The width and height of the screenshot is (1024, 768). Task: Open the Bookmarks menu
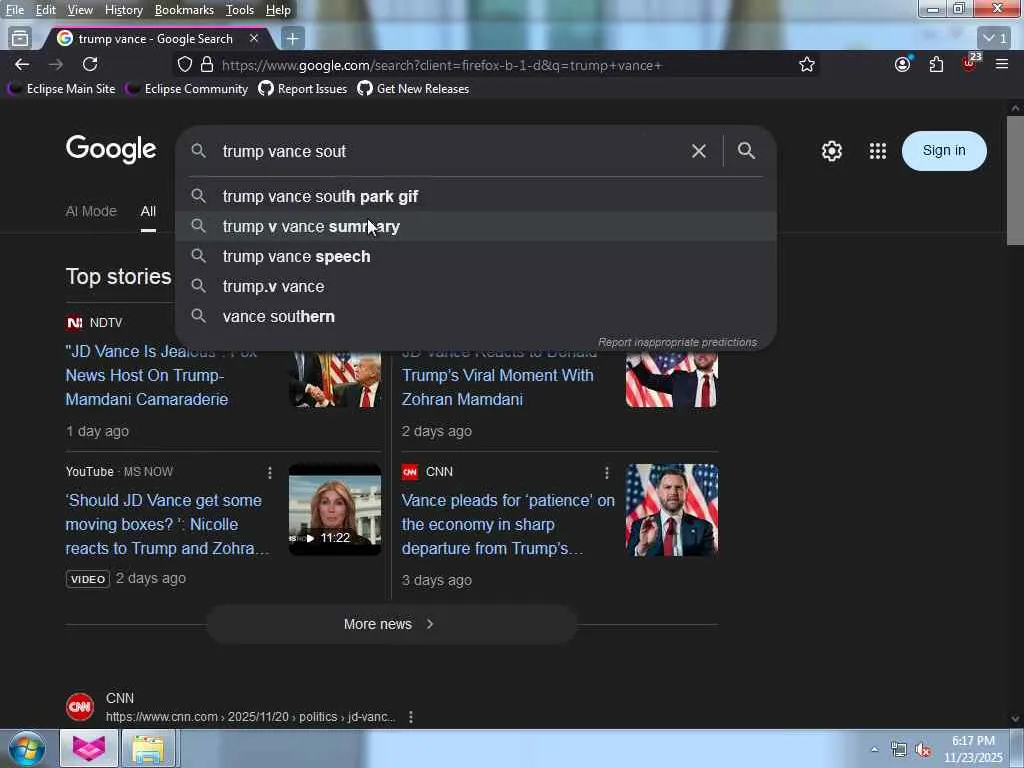[x=184, y=10]
